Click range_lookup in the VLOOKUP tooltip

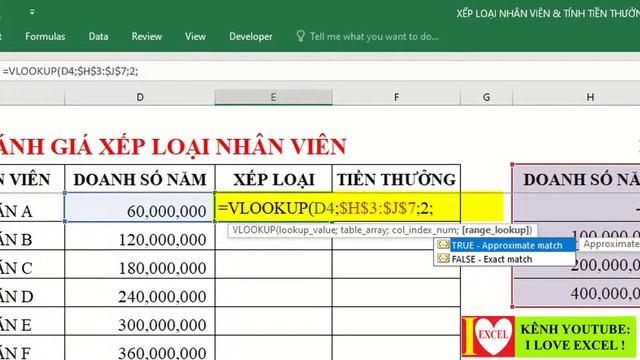[x=496, y=230]
